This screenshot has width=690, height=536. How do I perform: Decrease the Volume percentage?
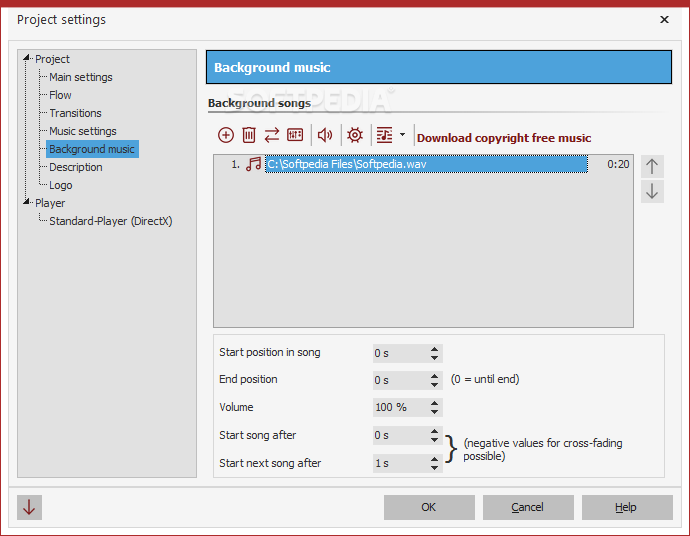click(434, 411)
